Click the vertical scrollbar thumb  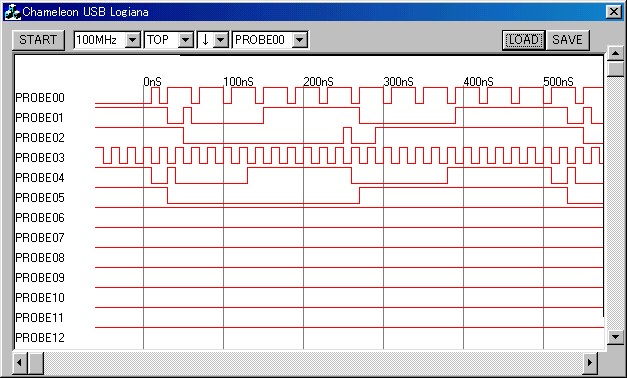tap(615, 68)
